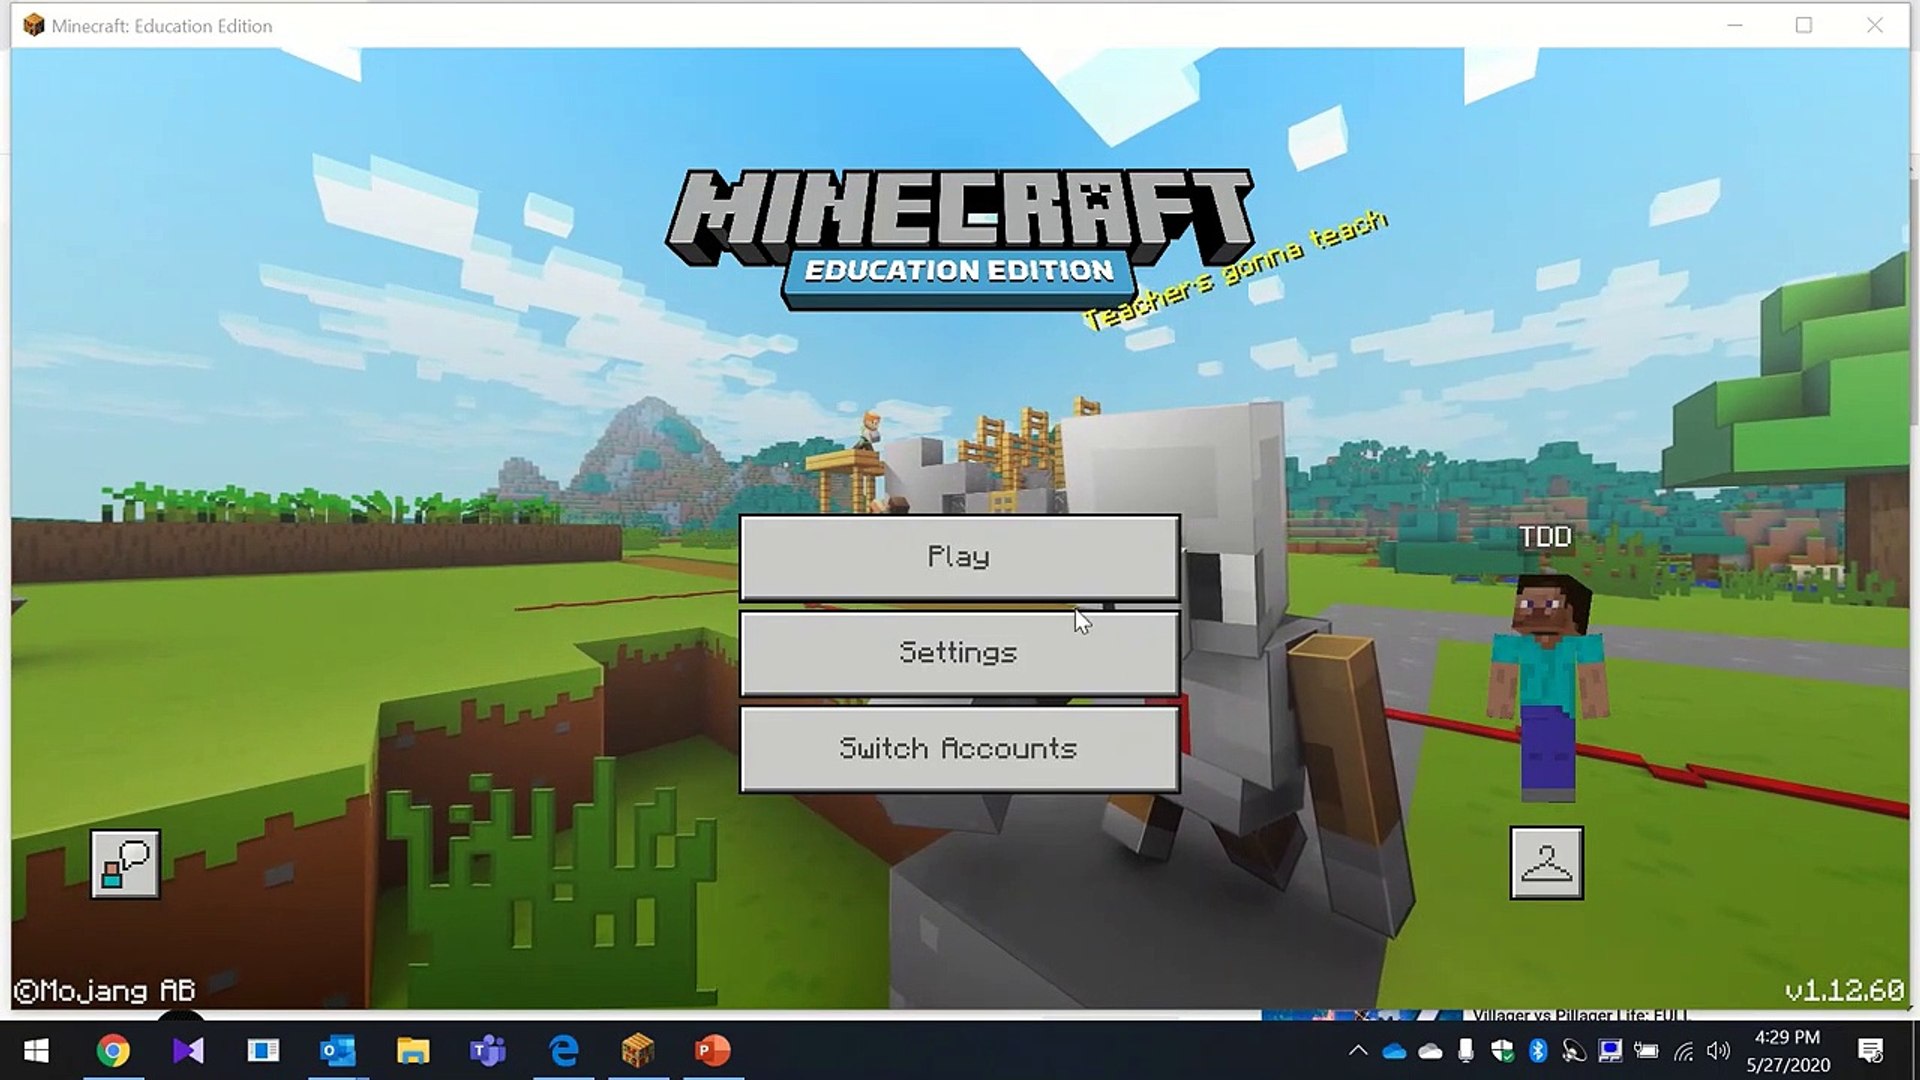Open Google Chrome from taskbar

click(113, 1051)
